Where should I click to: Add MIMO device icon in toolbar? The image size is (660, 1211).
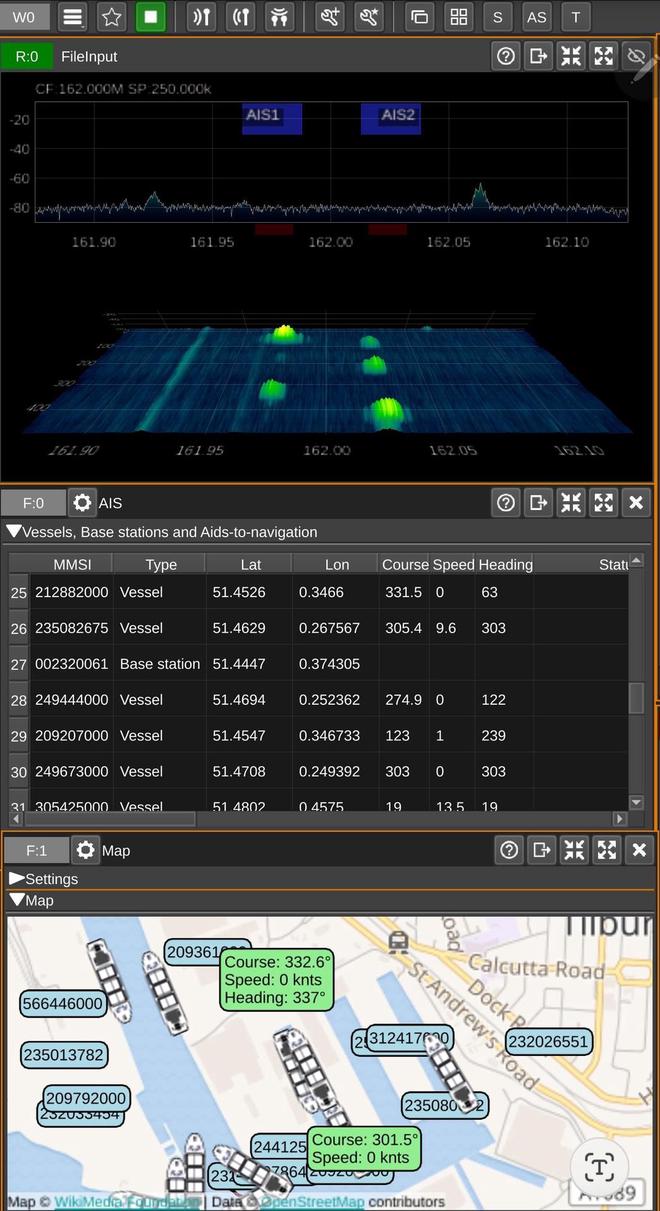(279, 17)
